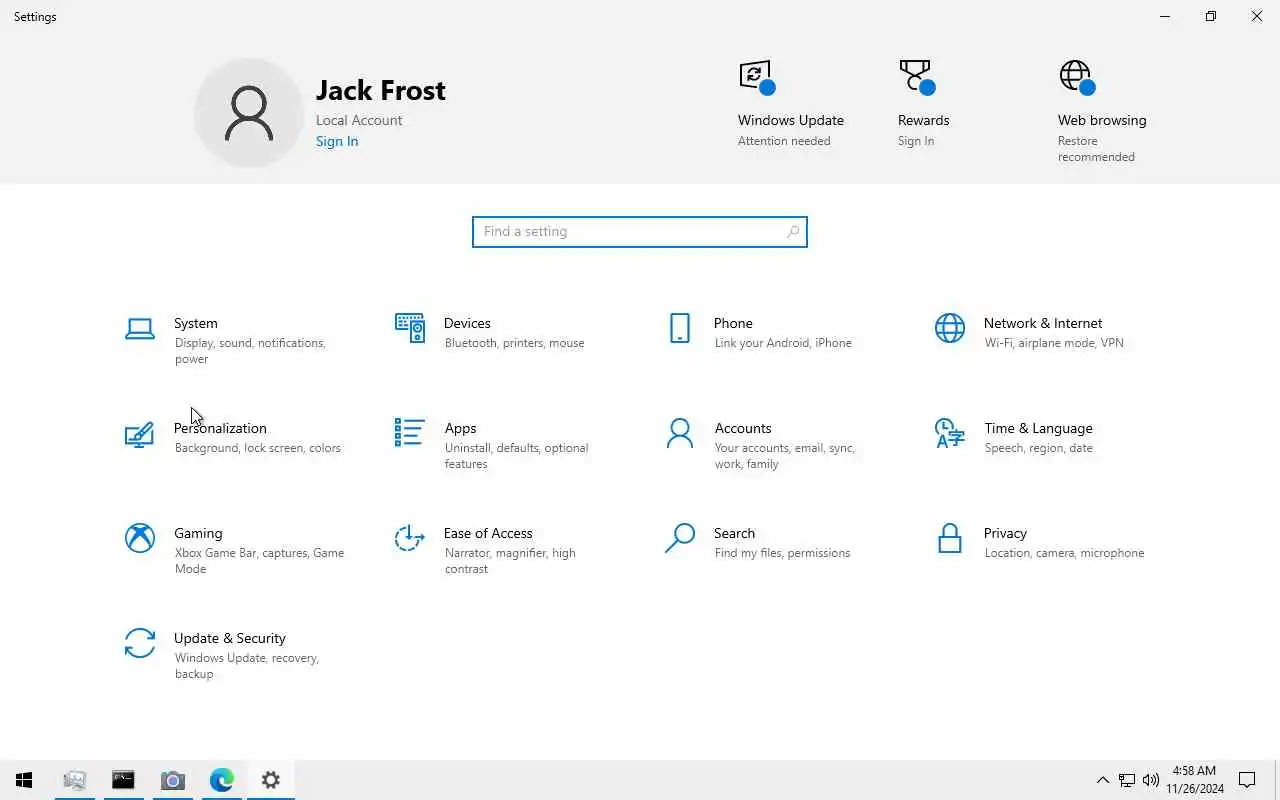1280x800 pixels.
Task: Click Jack Frost profile avatar
Action: [249, 112]
